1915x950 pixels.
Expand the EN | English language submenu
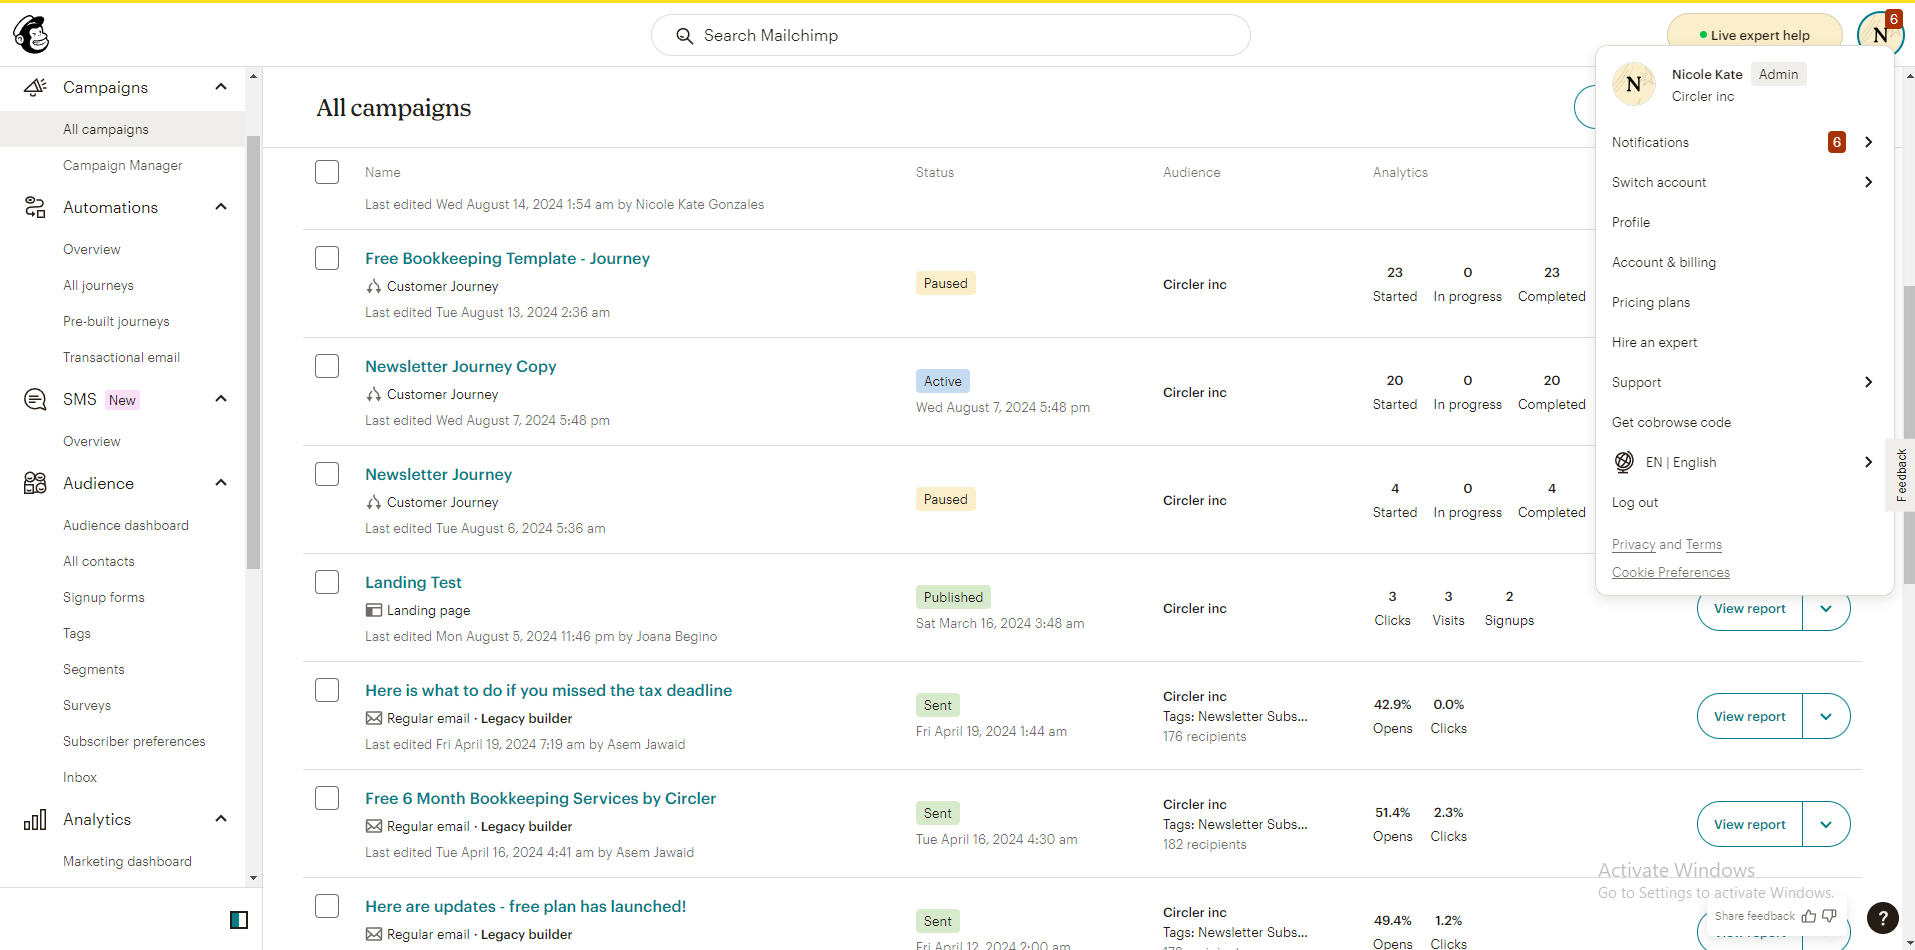[x=1868, y=462]
